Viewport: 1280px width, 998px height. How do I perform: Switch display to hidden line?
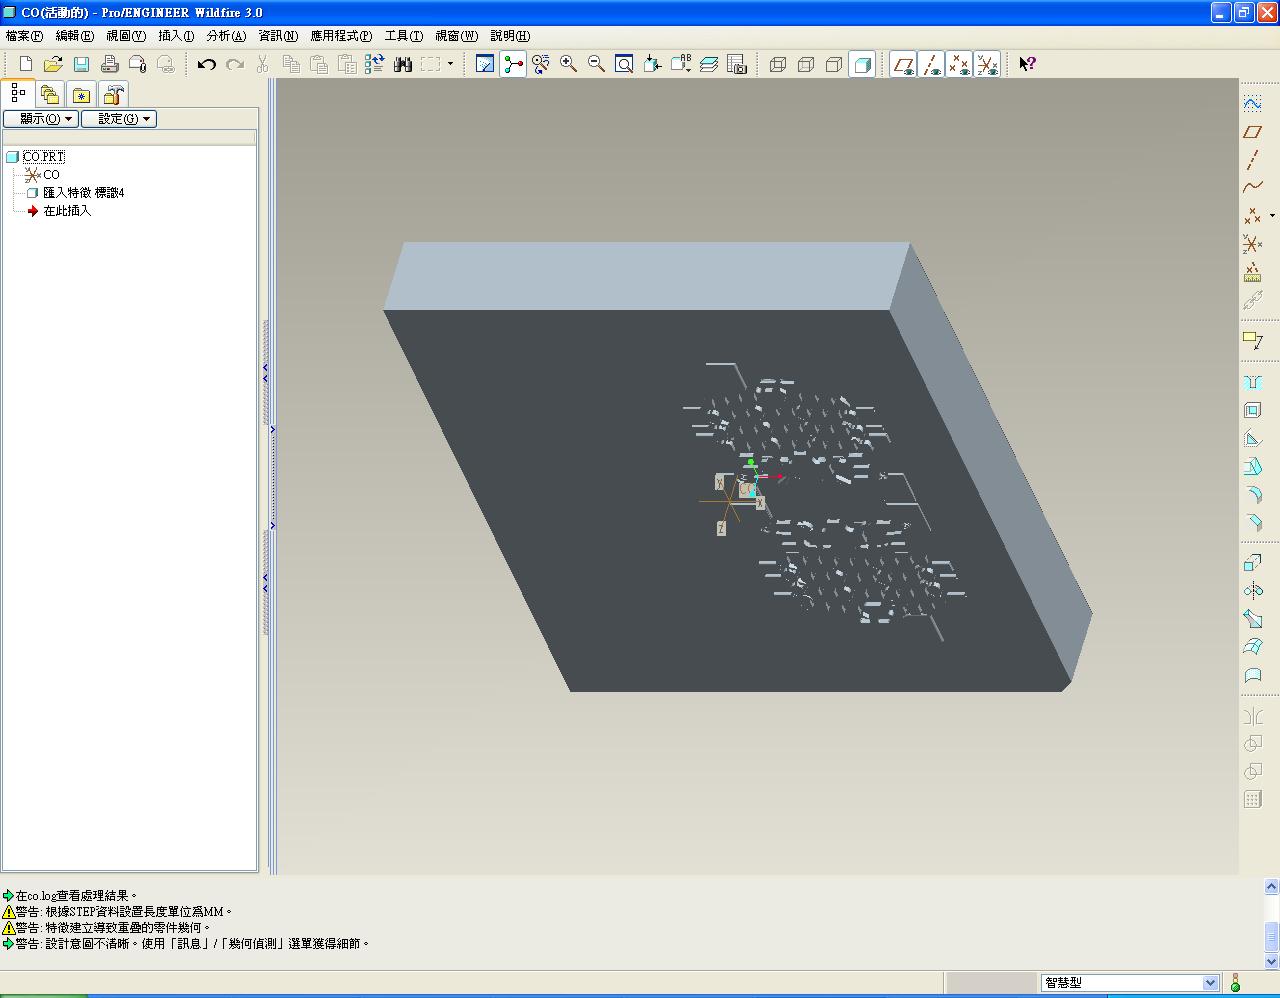click(x=806, y=64)
